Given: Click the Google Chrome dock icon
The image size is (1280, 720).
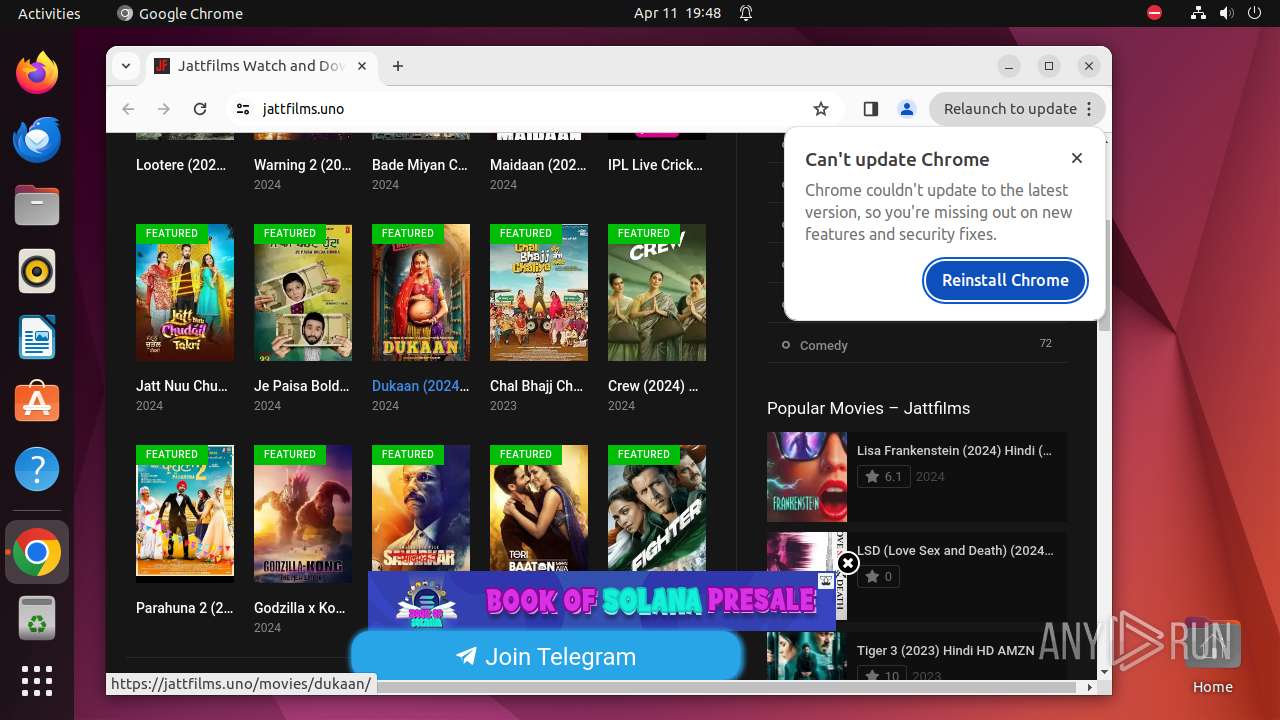Looking at the screenshot, I should click(37, 552).
